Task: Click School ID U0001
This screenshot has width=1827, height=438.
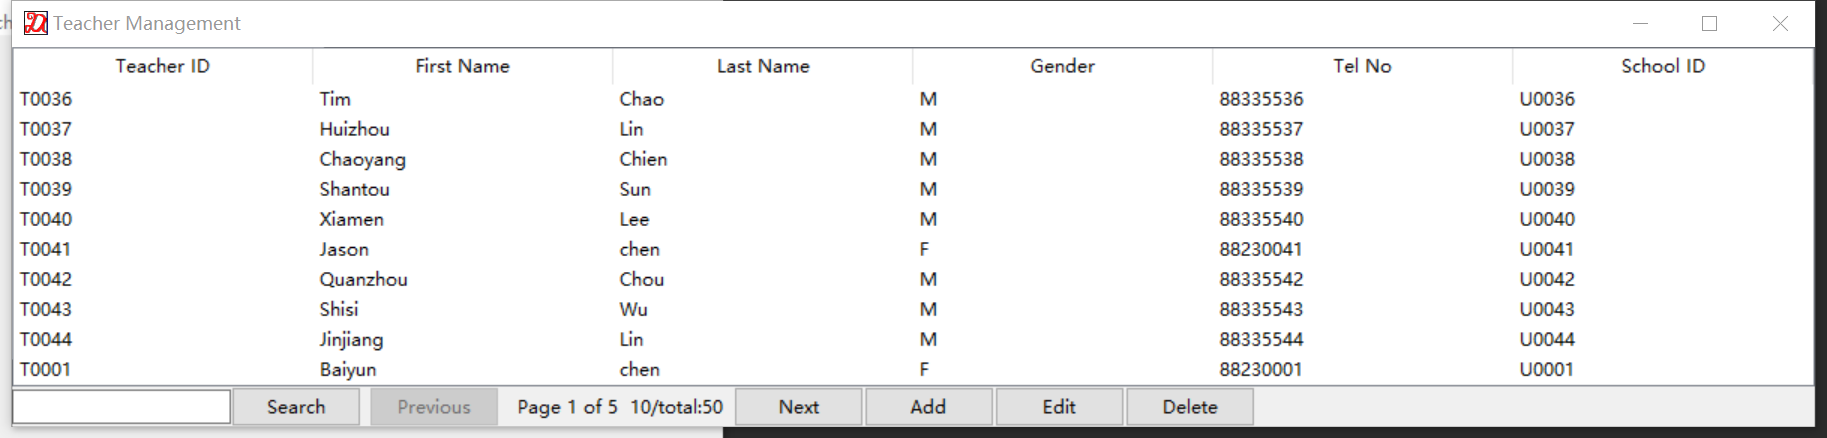Action: pos(1546,369)
